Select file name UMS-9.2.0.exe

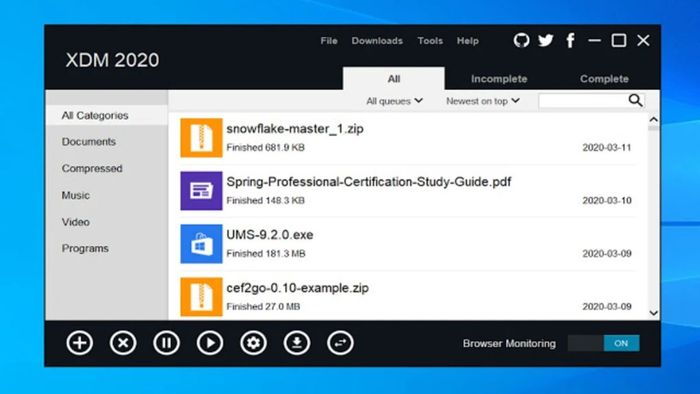click(270, 235)
